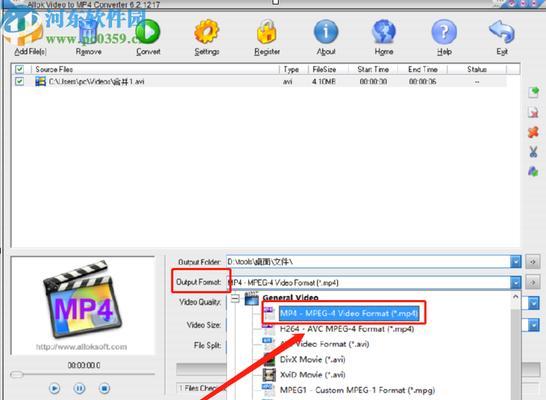Viewport: 546px width, 400px height.
Task: Click the Start Time column header
Action: tap(373, 69)
